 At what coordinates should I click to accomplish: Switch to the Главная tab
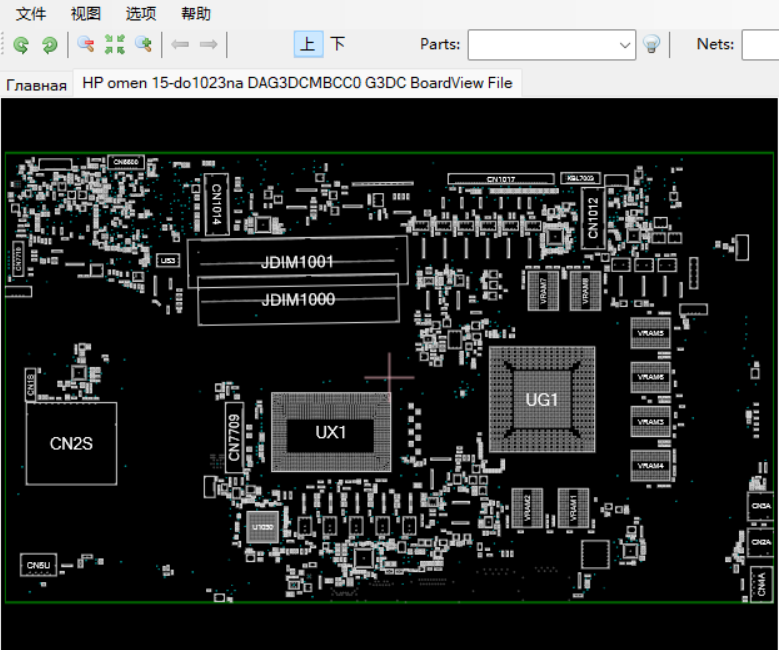tap(37, 85)
